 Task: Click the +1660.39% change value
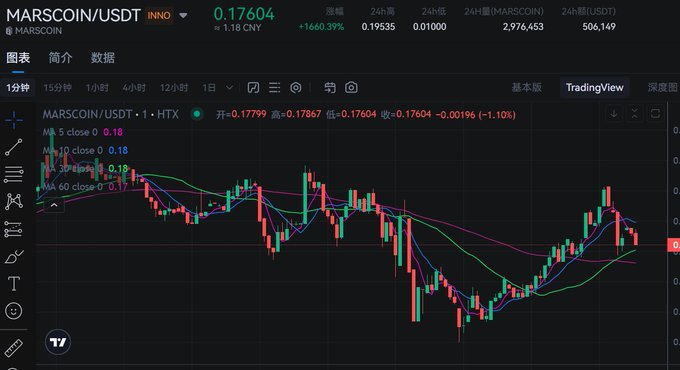pos(321,27)
